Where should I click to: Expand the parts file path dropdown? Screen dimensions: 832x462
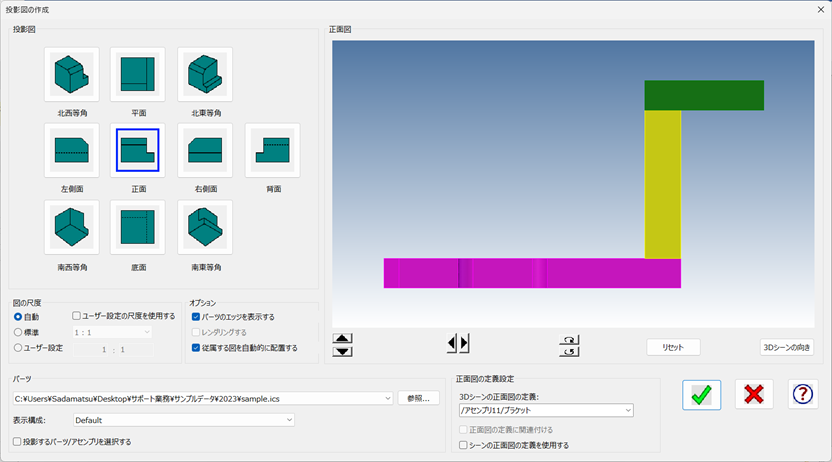pos(387,398)
